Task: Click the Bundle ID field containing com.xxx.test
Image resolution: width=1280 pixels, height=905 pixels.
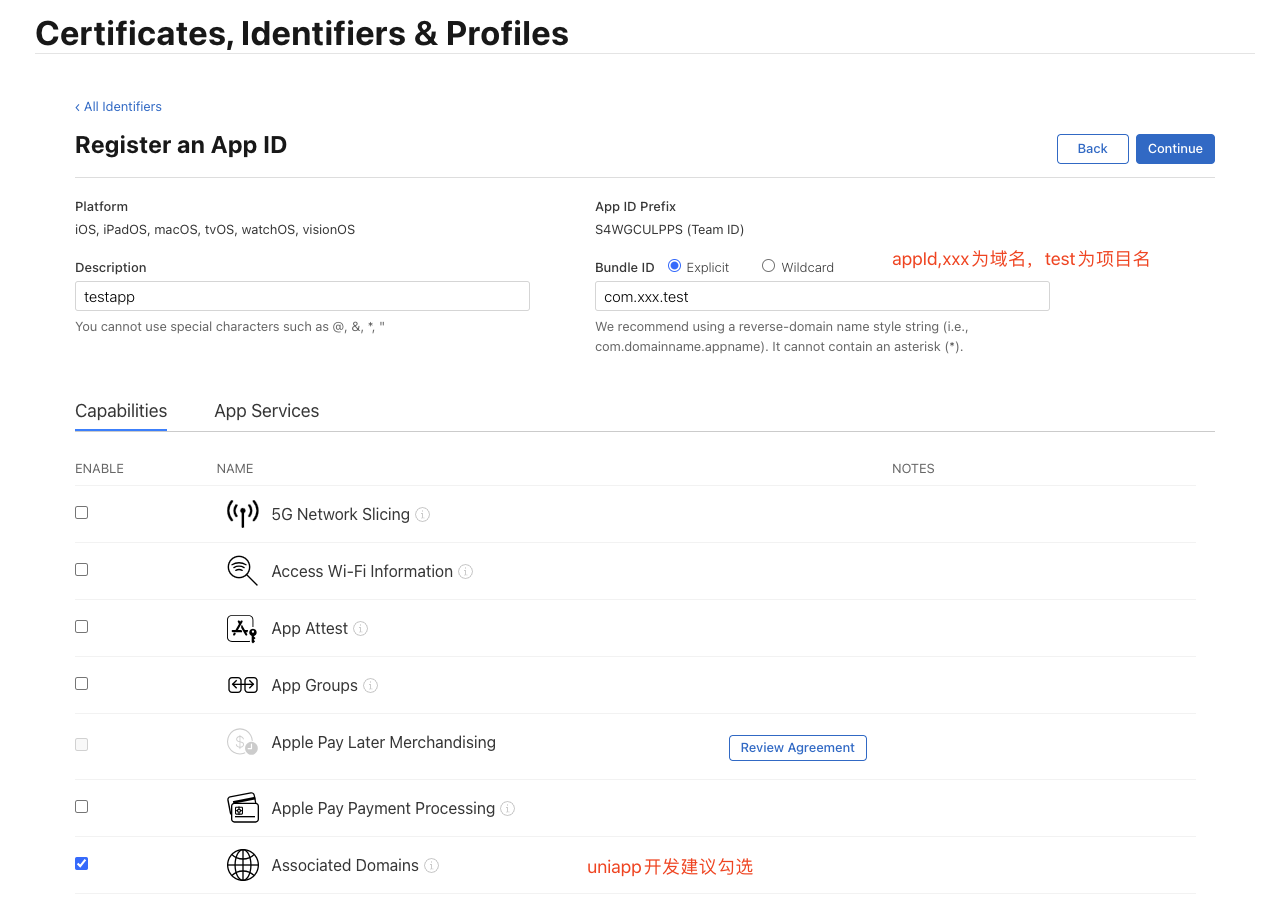Action: [822, 296]
